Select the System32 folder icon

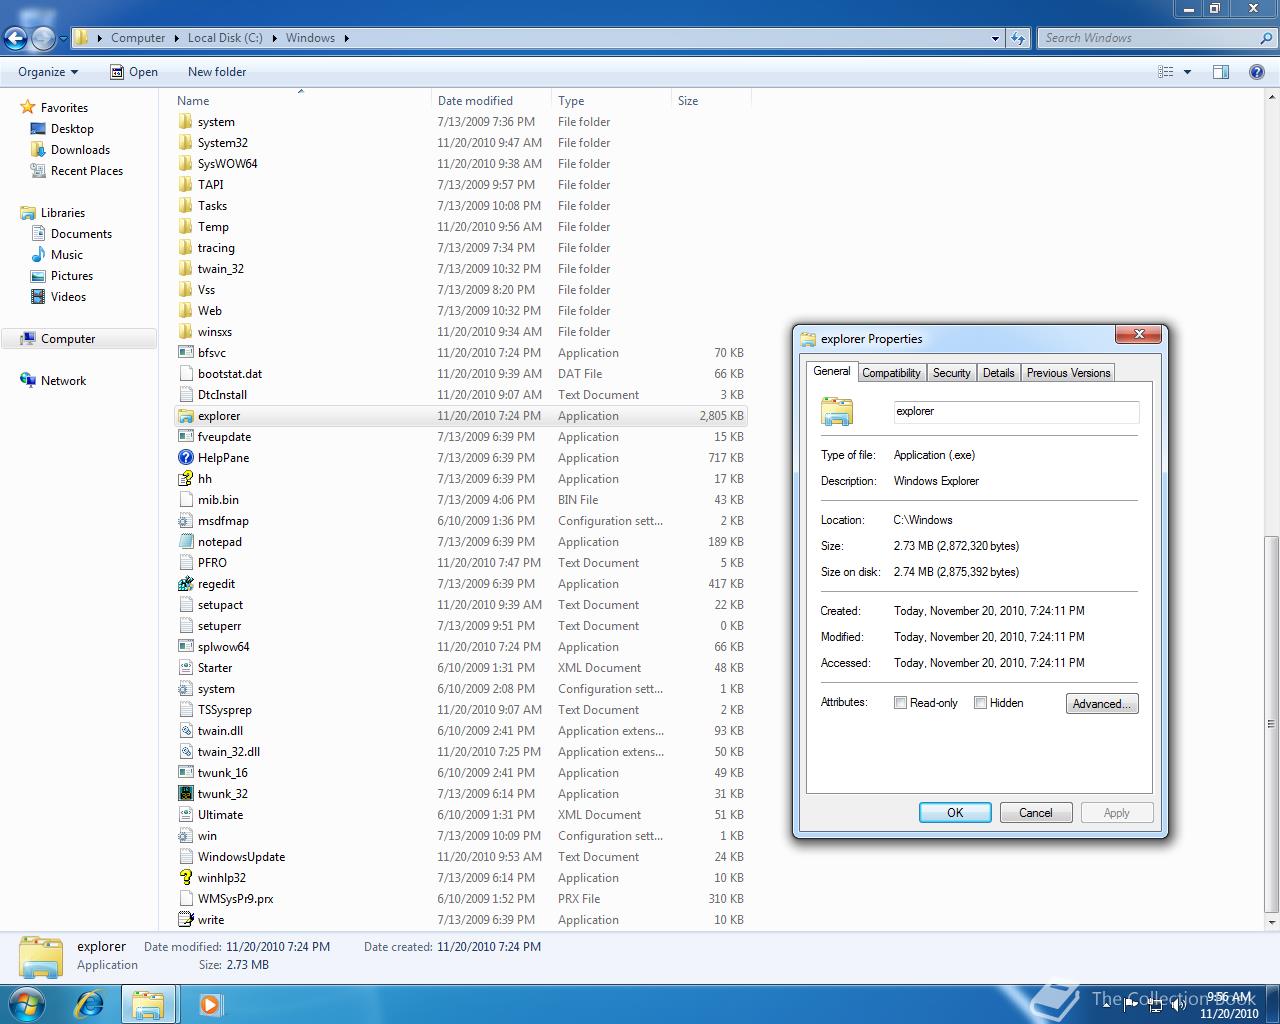pyautogui.click(x=185, y=143)
